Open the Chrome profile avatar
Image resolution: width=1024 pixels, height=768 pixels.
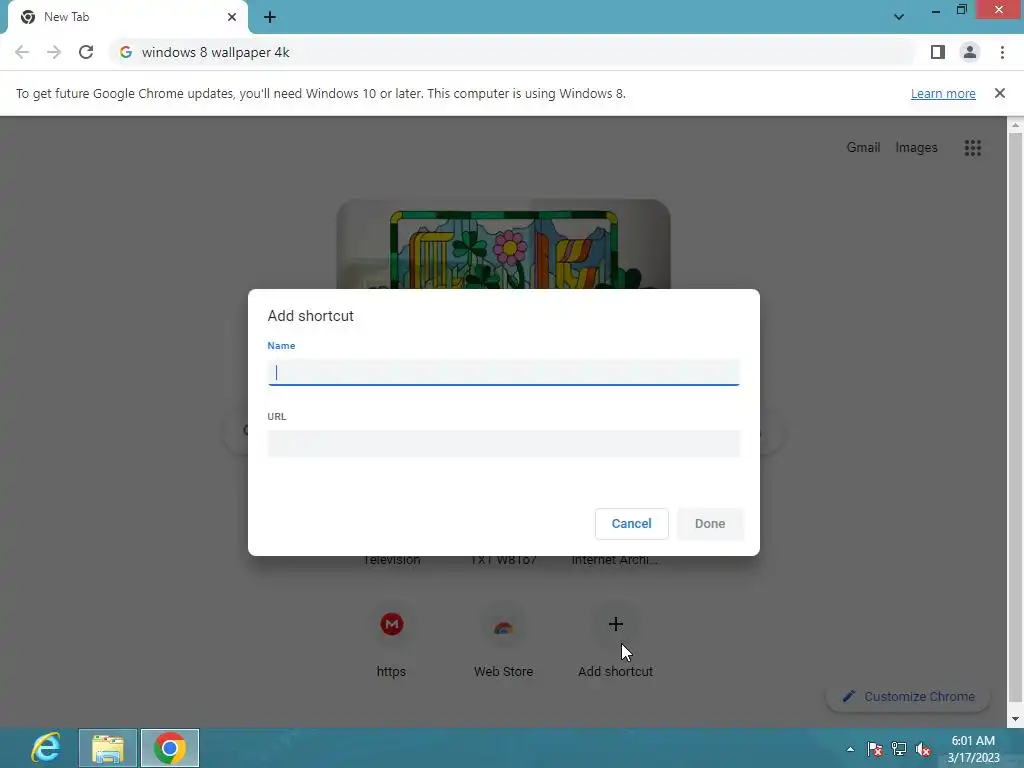click(x=970, y=52)
